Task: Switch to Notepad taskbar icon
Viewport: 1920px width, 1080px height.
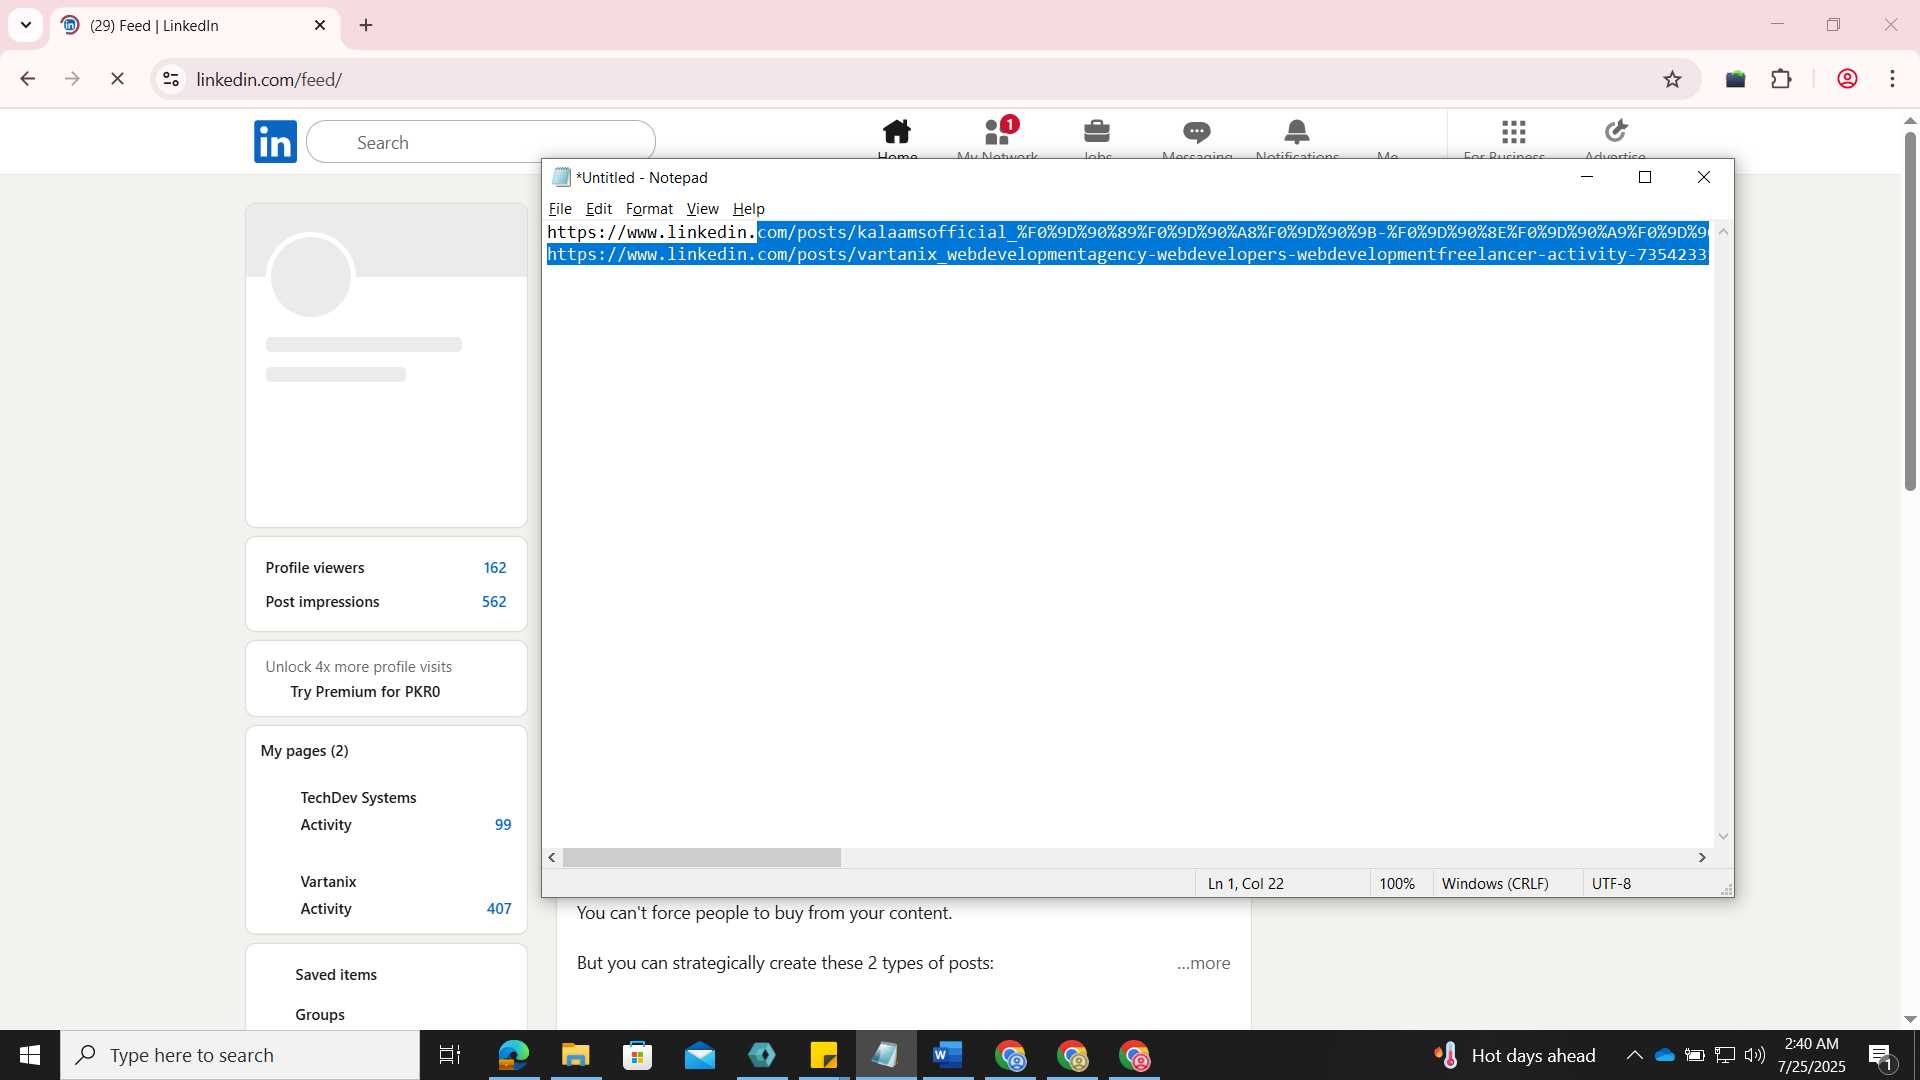Action: [x=885, y=1055]
